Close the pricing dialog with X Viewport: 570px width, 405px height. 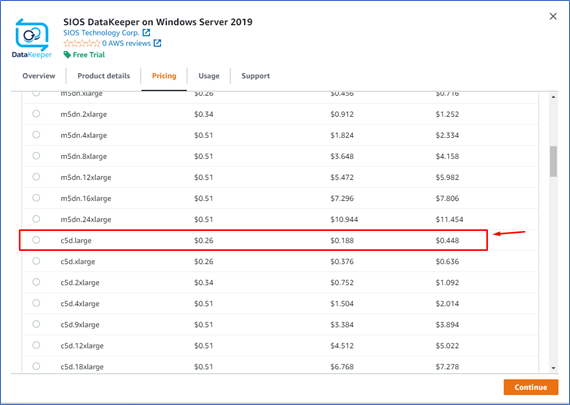point(553,16)
